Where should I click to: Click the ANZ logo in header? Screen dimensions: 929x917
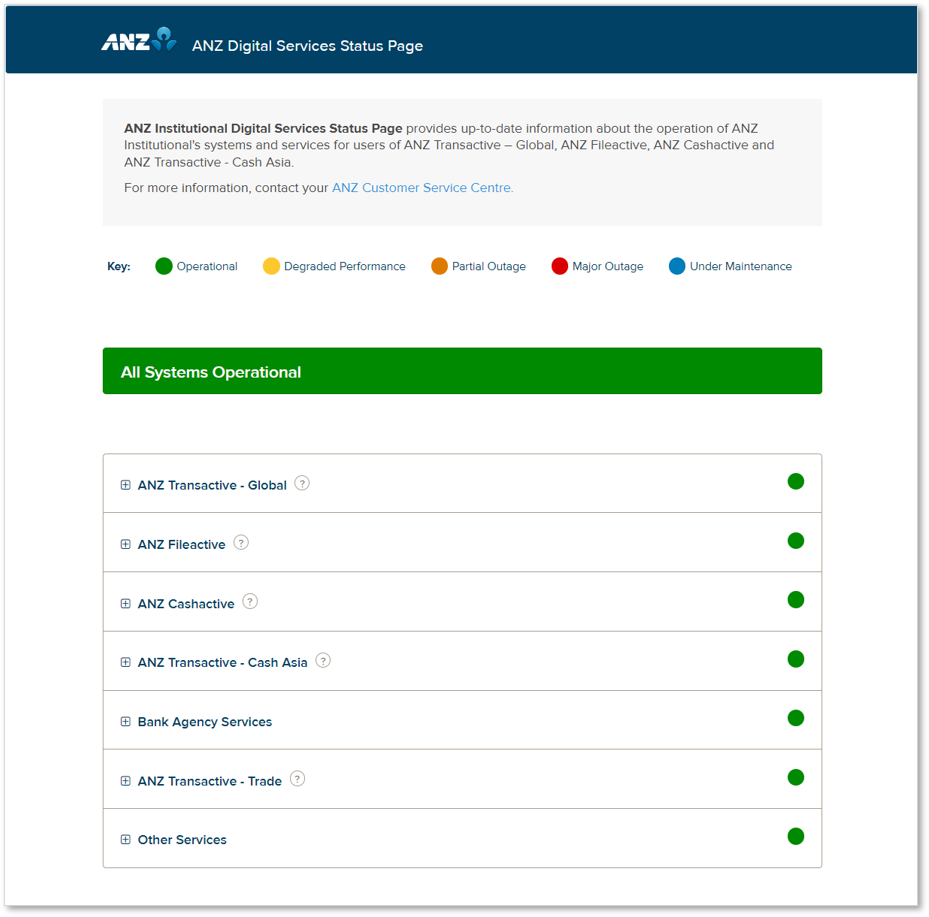[x=138, y=42]
